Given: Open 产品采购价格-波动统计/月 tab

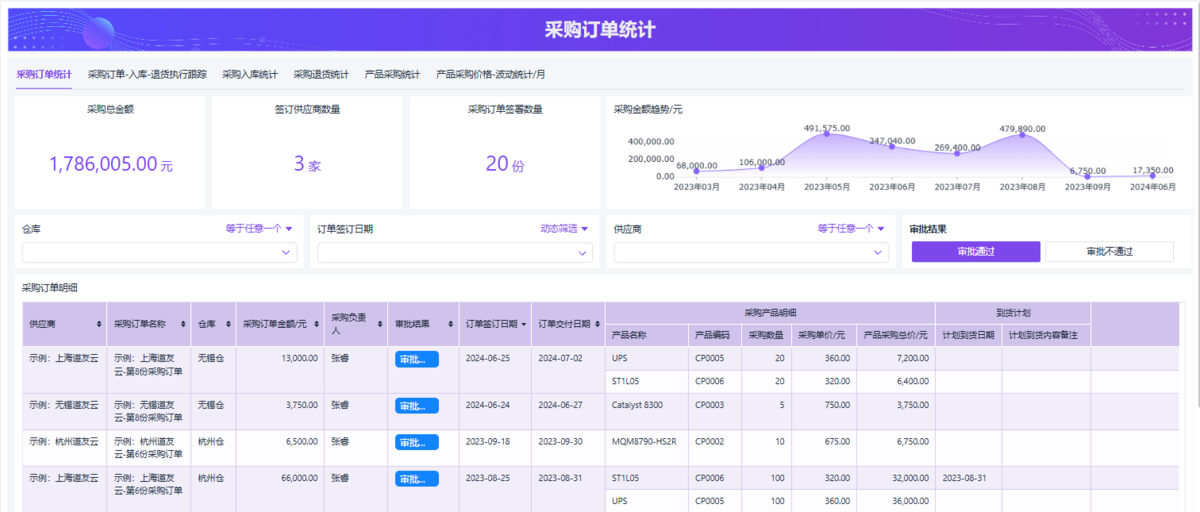Looking at the screenshot, I should click(x=490, y=74).
